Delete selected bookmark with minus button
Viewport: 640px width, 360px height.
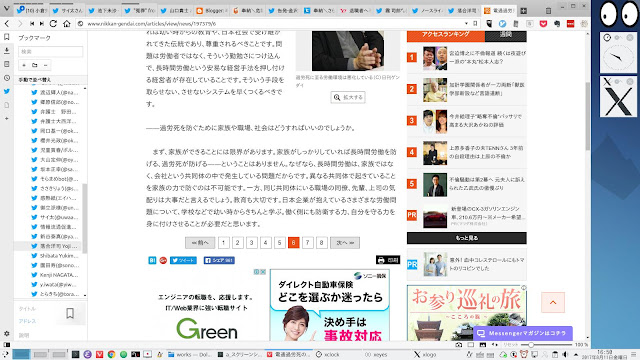click(x=46, y=65)
